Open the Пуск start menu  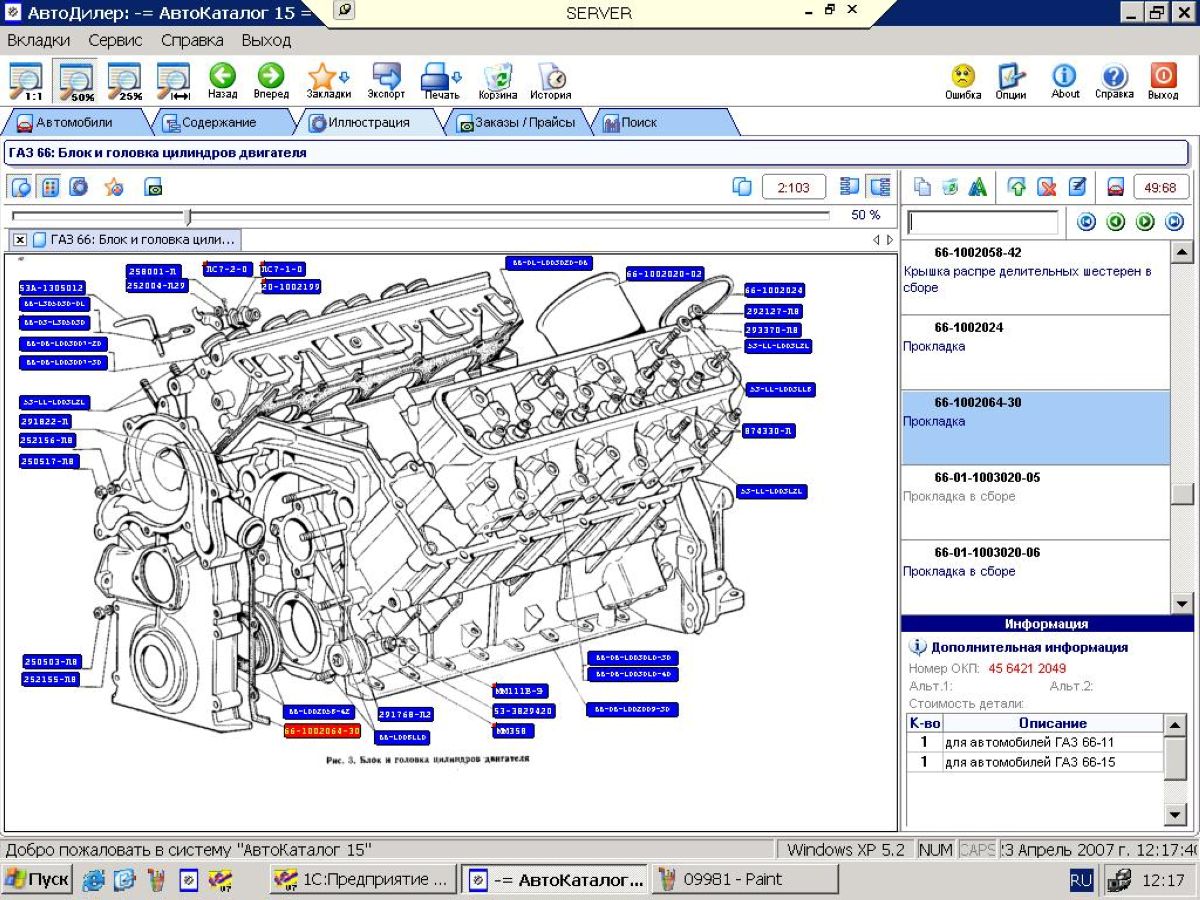click(x=37, y=880)
